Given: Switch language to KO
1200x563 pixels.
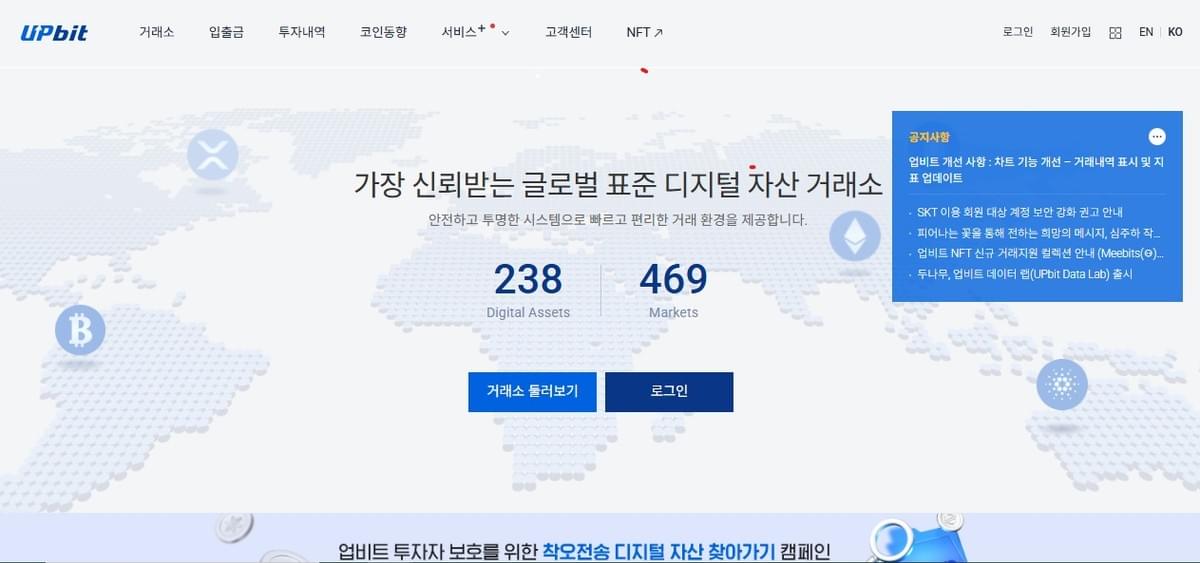Looking at the screenshot, I should (1175, 32).
